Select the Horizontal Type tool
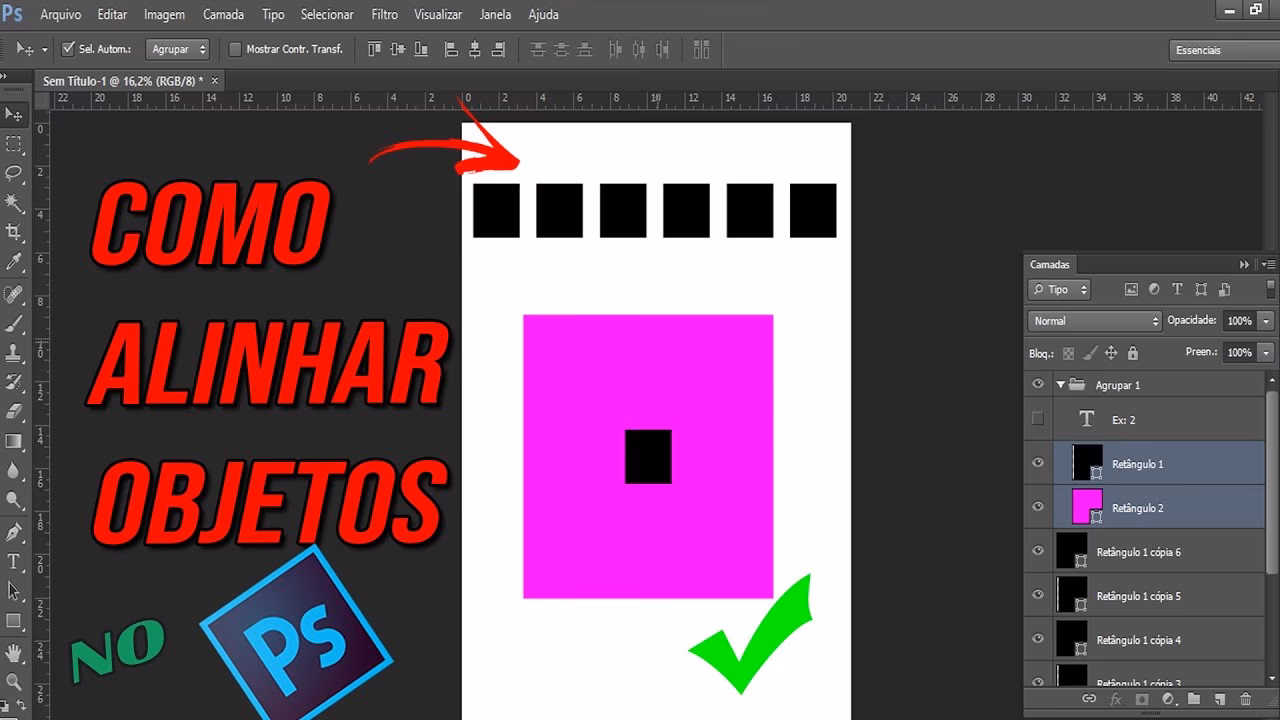The width and height of the screenshot is (1280, 720). [x=14, y=561]
